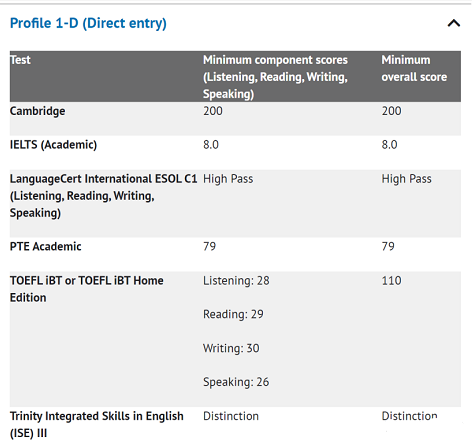Select the PTE Academic overall score 79
This screenshot has width=472, height=446.
pyautogui.click(x=388, y=247)
